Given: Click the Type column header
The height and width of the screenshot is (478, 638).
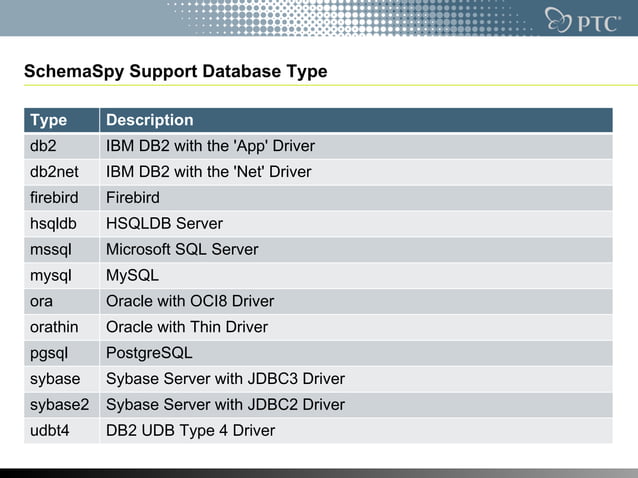Looking at the screenshot, I should (x=49, y=120).
